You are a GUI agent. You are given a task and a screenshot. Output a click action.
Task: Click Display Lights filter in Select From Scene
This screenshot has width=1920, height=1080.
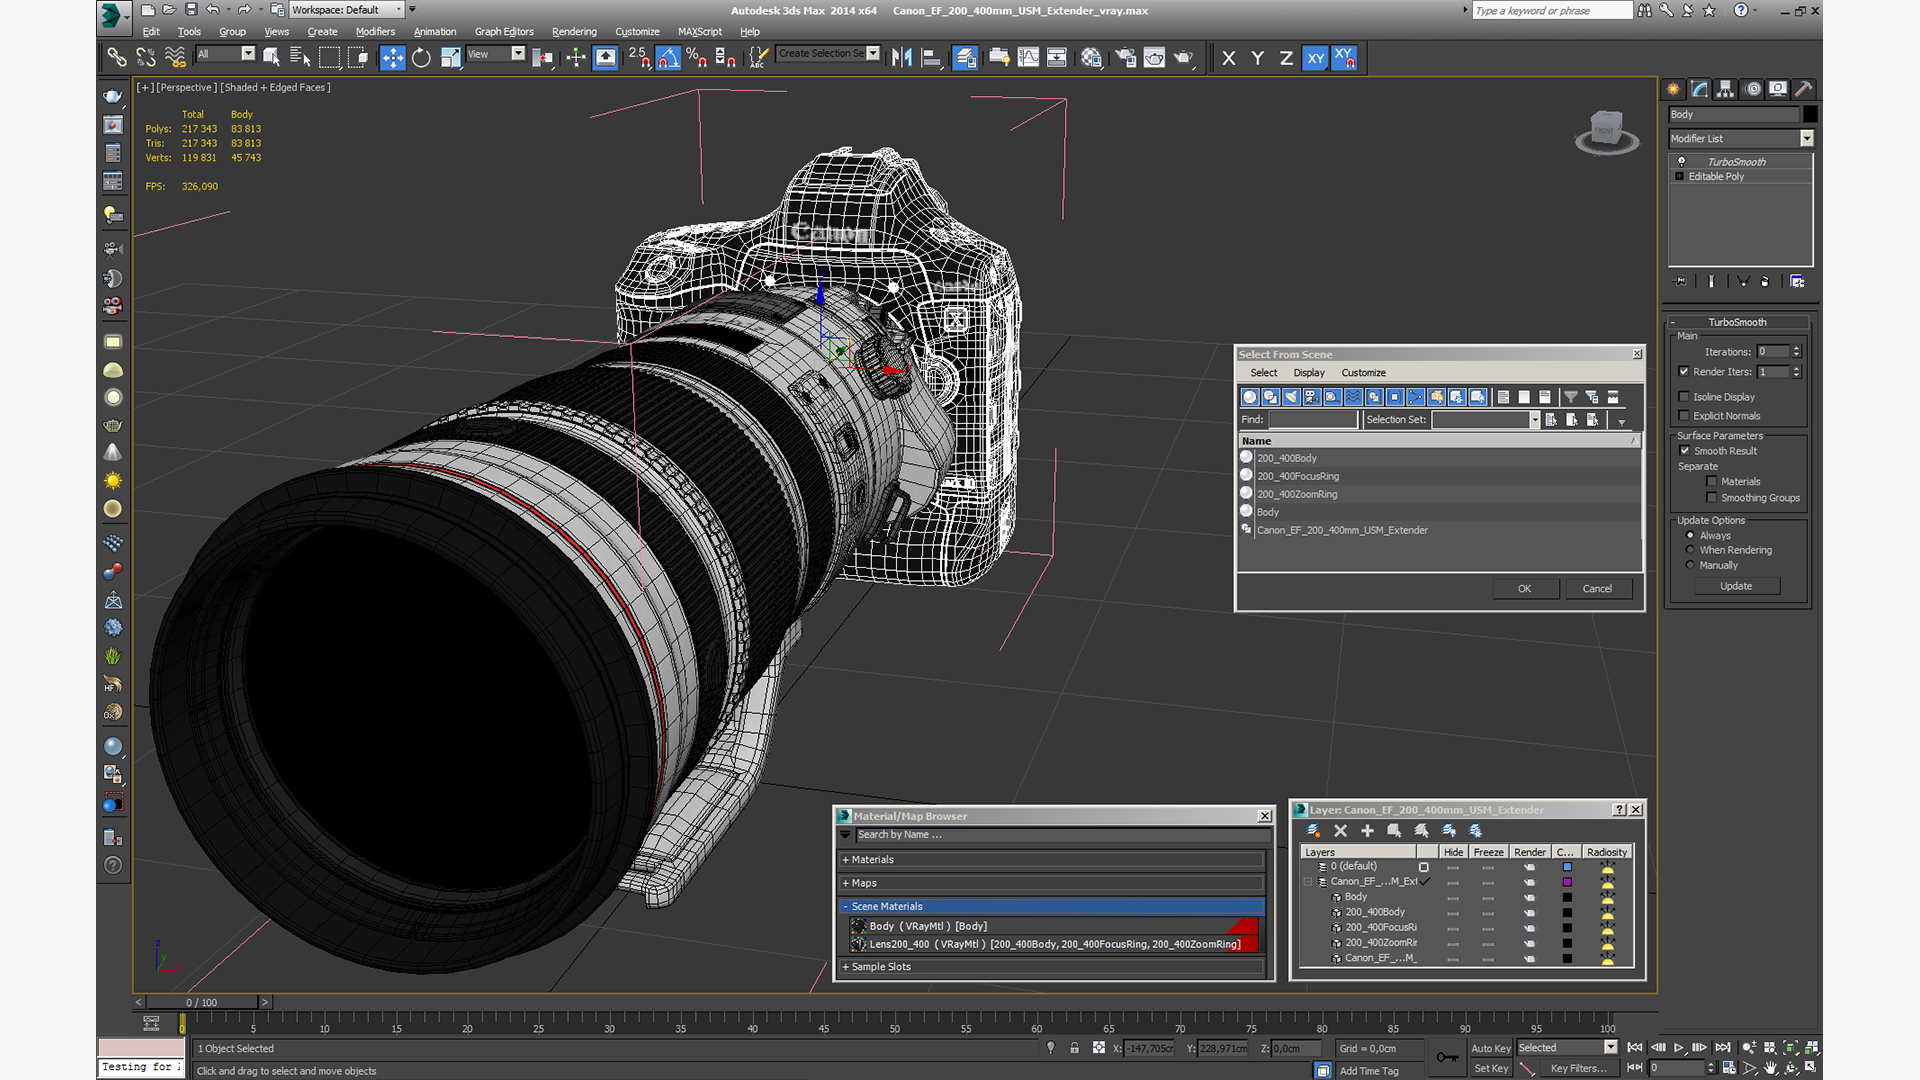pos(1291,397)
